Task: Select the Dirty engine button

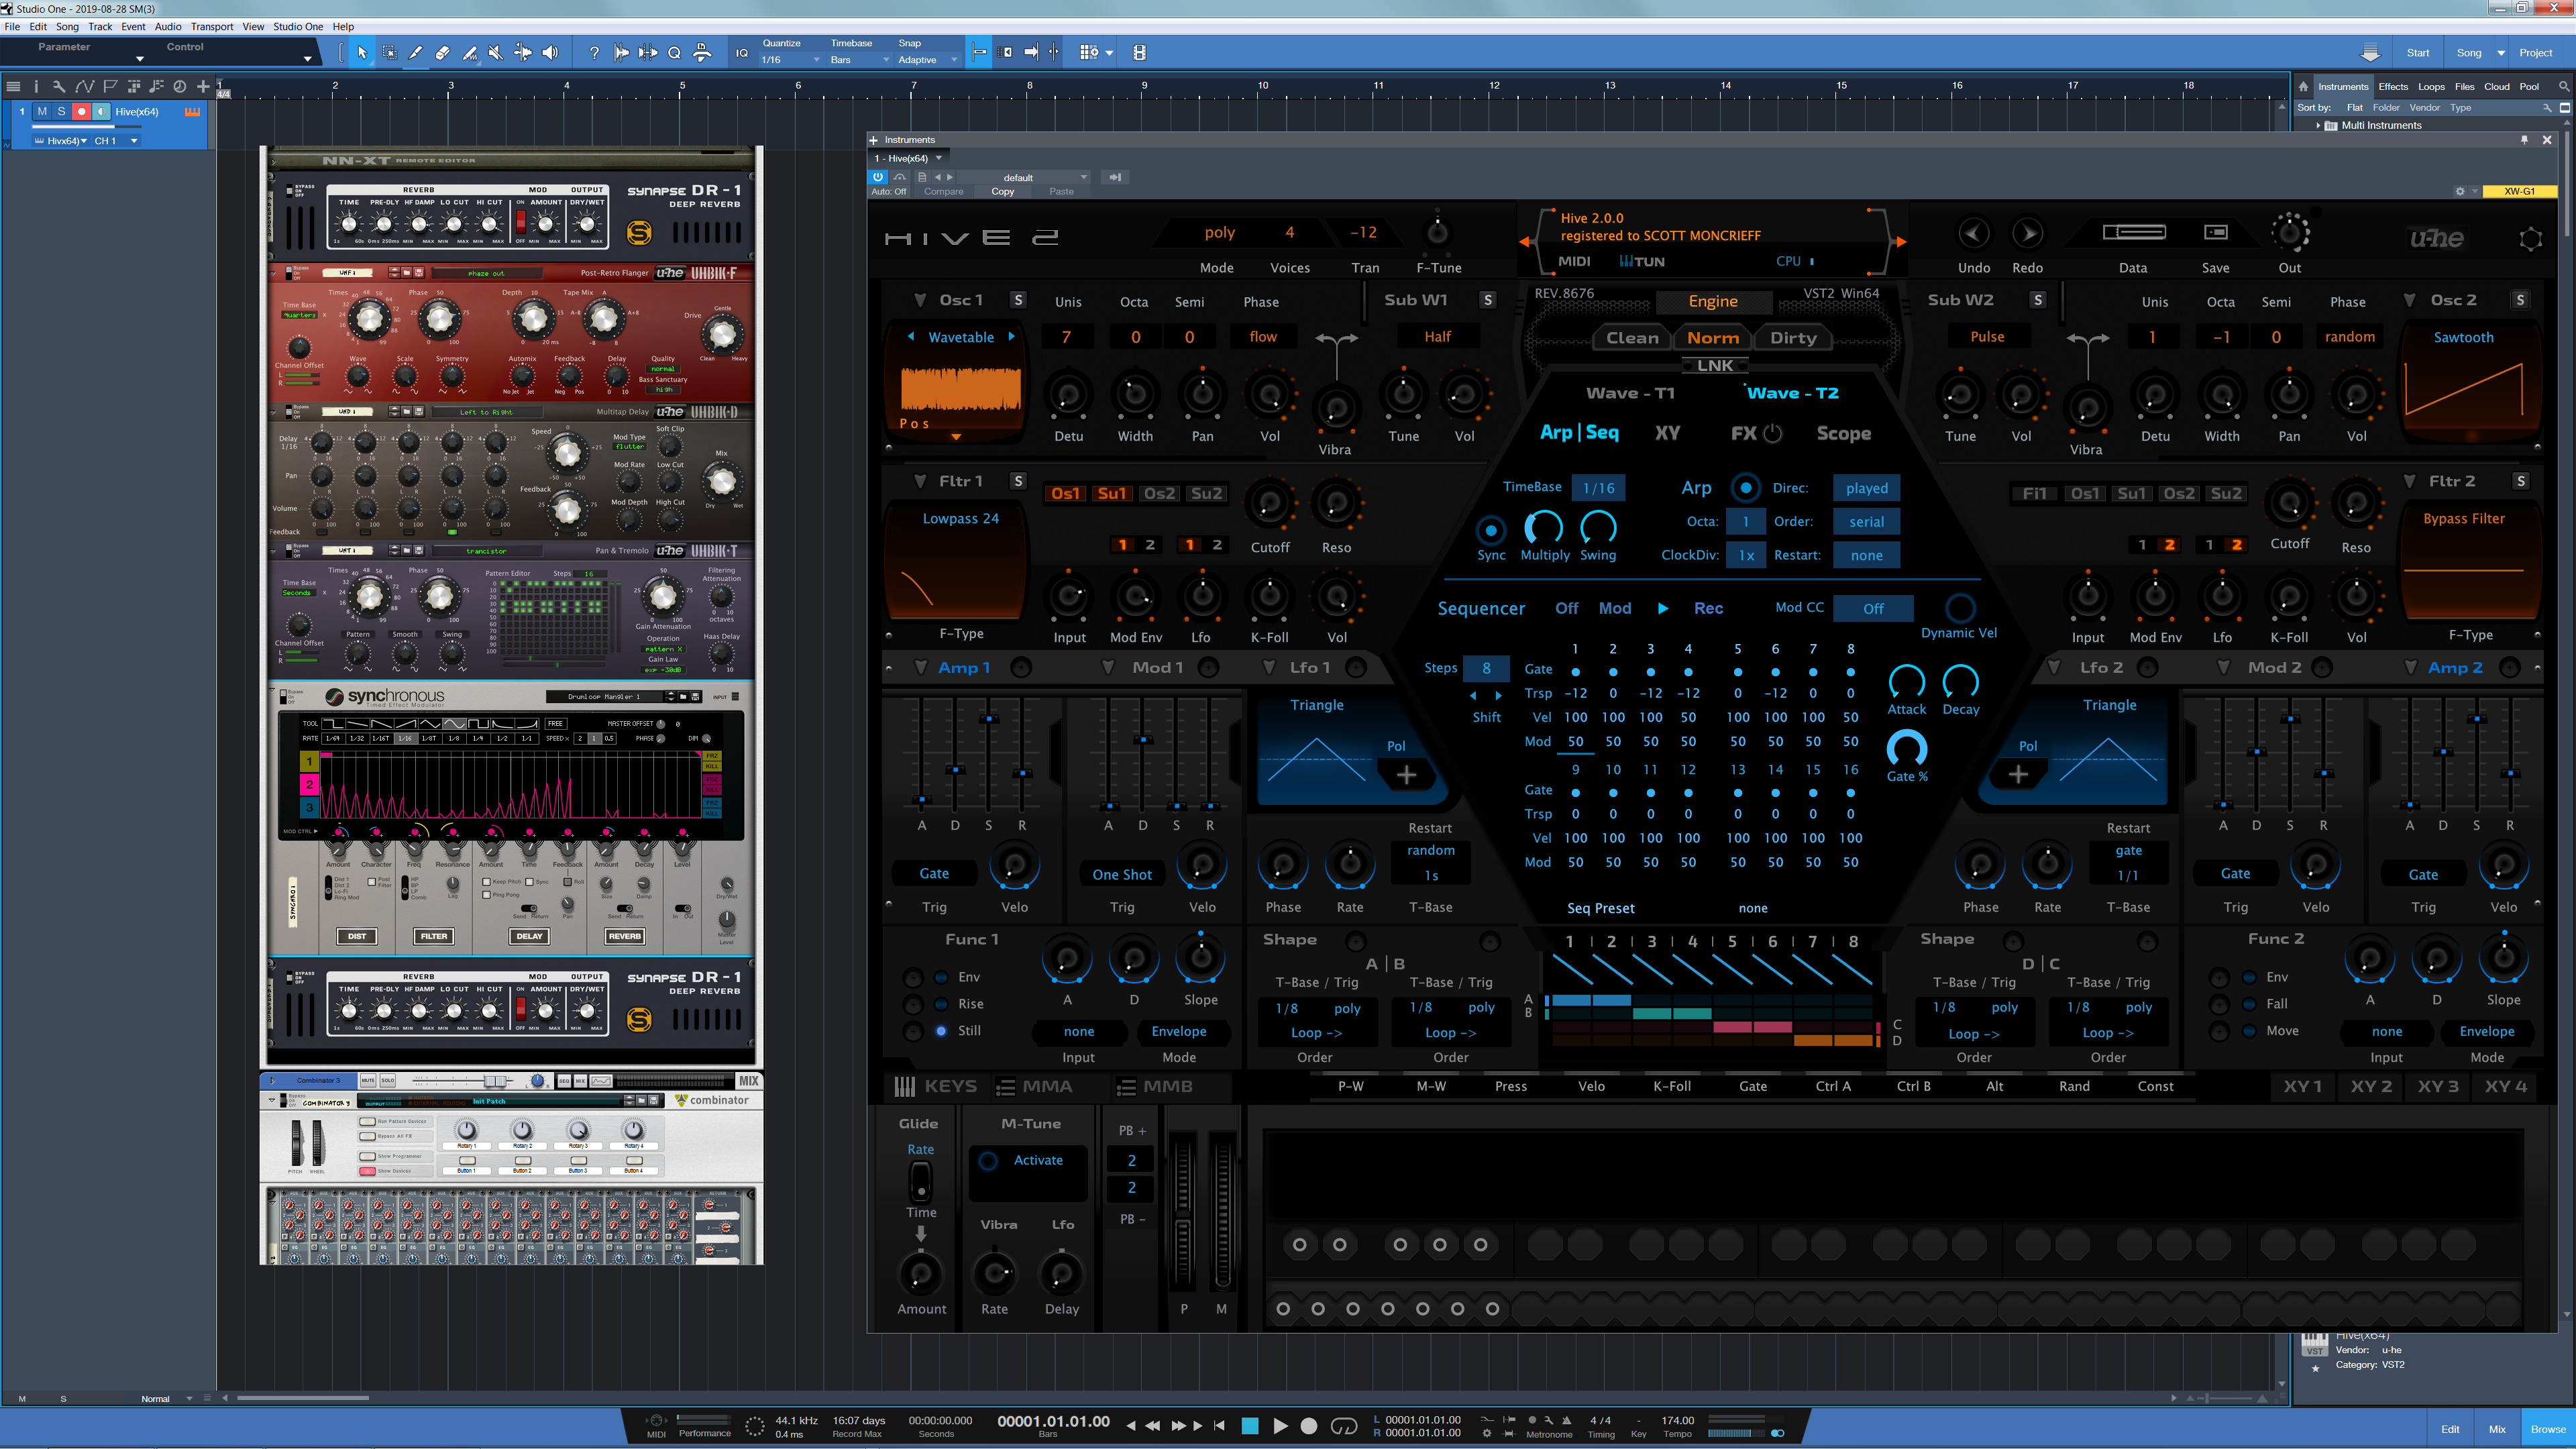Action: (x=1792, y=338)
